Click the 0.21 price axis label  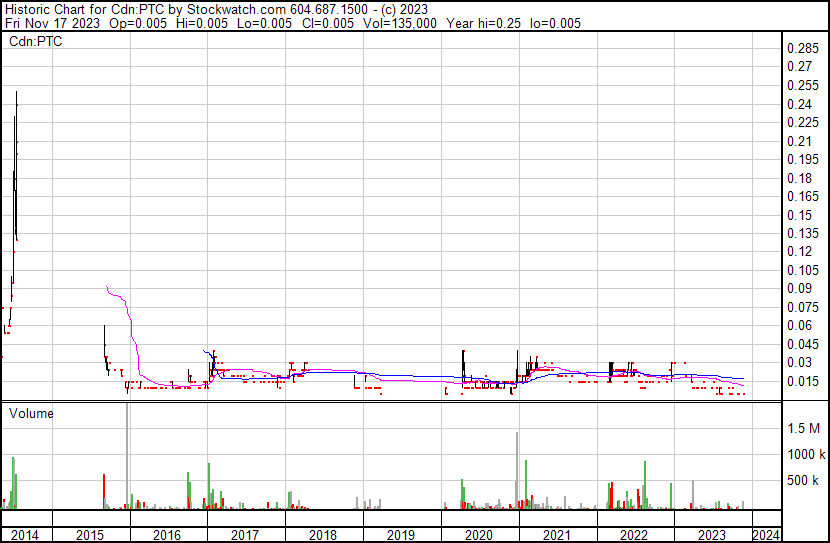click(x=799, y=141)
